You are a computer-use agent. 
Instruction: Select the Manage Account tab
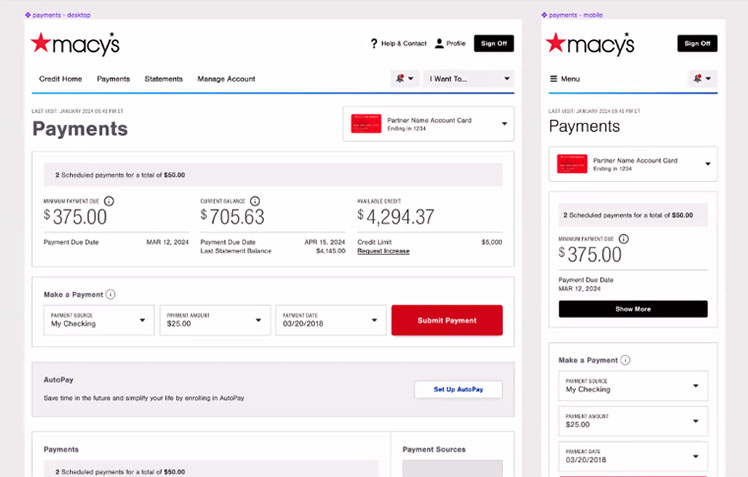pos(226,78)
